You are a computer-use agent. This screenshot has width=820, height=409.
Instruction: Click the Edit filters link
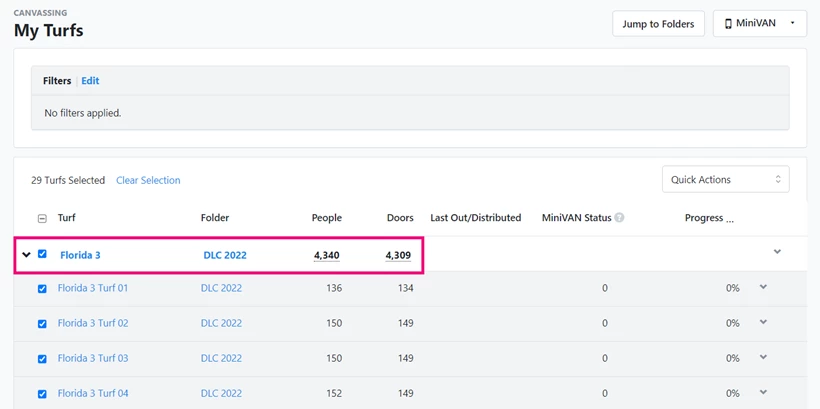[x=90, y=81]
